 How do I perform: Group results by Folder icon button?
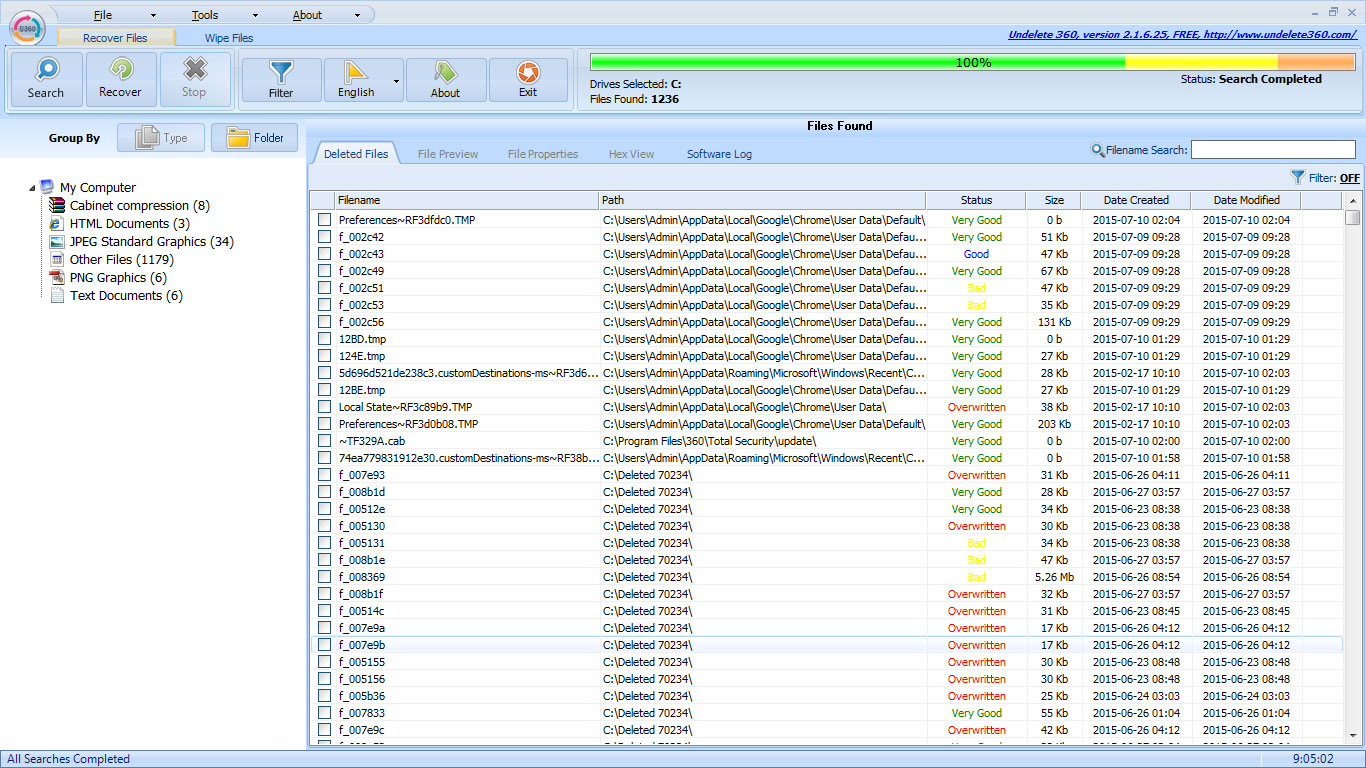(254, 138)
